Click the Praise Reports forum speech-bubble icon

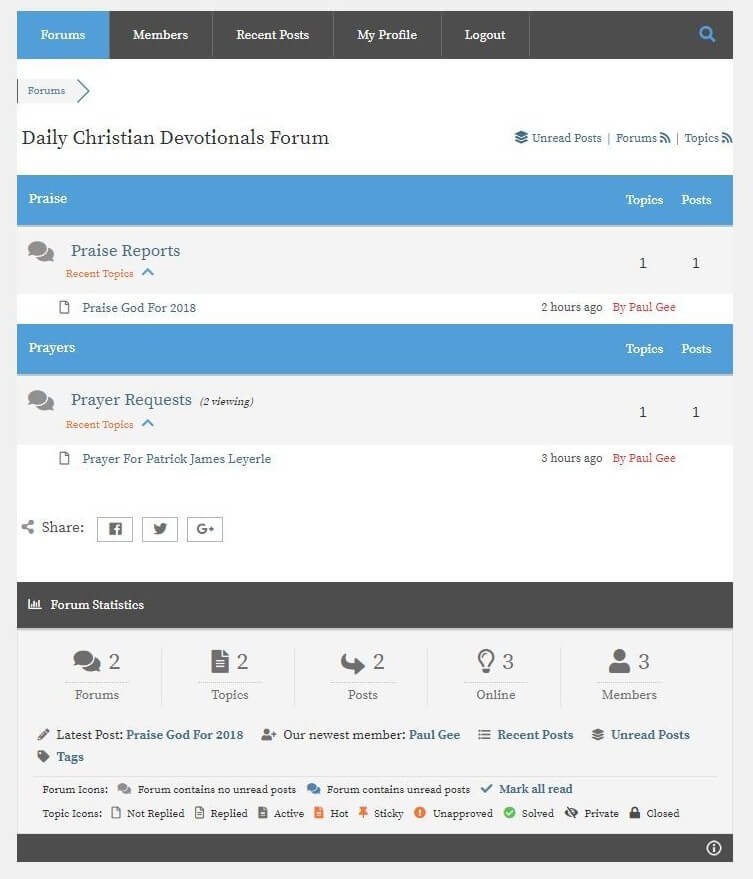click(41, 251)
